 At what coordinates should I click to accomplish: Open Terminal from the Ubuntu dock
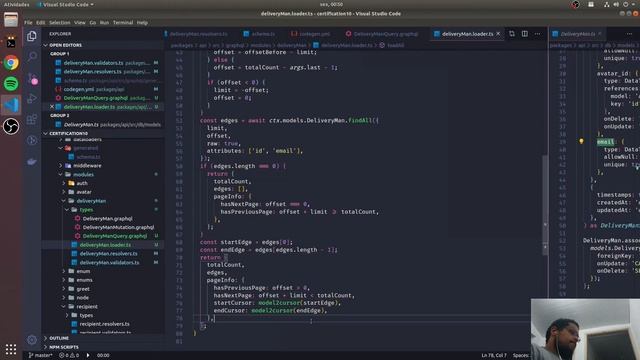point(11,42)
